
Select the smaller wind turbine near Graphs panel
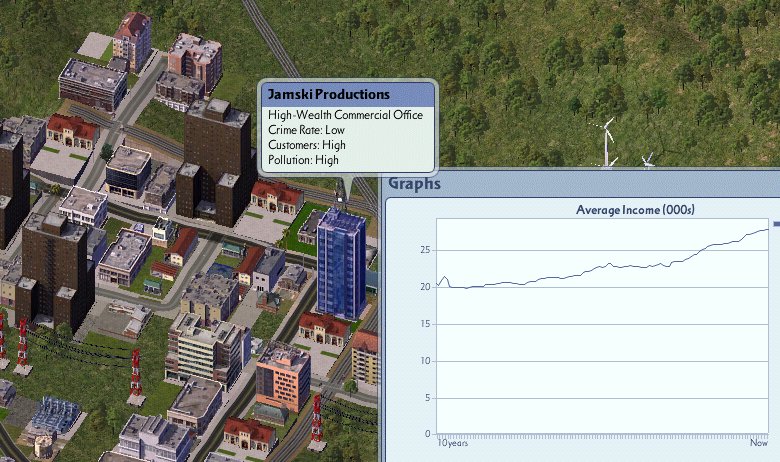pos(648,159)
